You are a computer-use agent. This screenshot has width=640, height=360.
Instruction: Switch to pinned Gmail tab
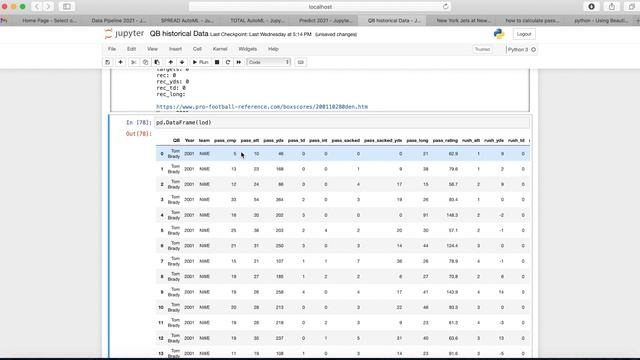coord(4,20)
